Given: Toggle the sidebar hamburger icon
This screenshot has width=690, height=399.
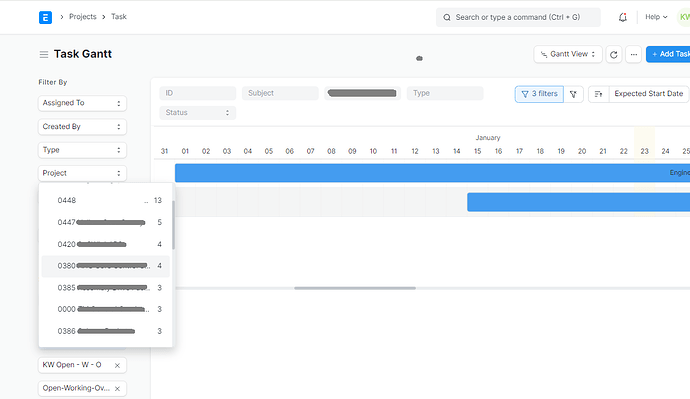Looking at the screenshot, I should pyautogui.click(x=44, y=55).
